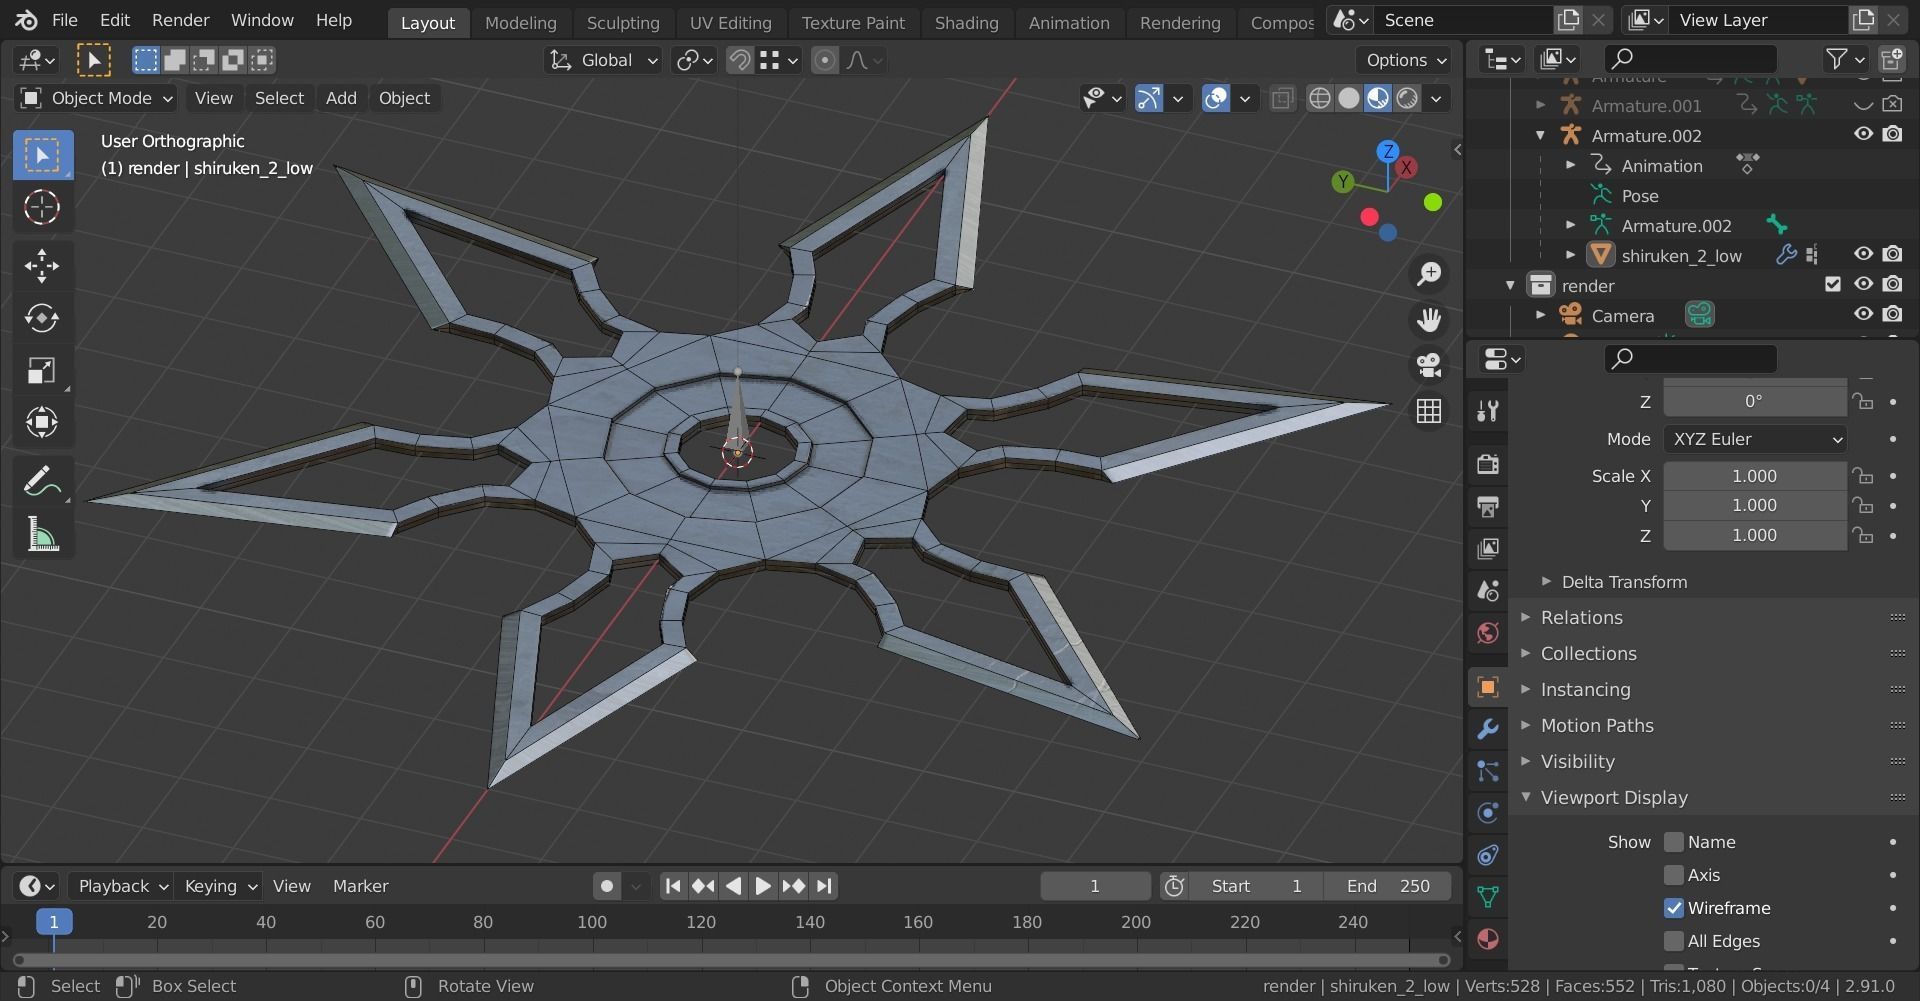Open the Render properties tab
The width and height of the screenshot is (1920, 1001).
click(1488, 464)
